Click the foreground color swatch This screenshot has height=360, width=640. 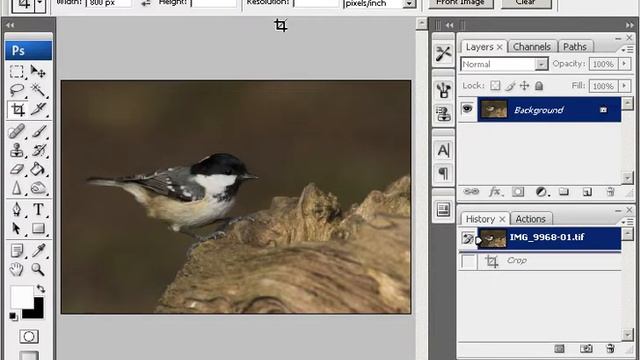[22, 297]
